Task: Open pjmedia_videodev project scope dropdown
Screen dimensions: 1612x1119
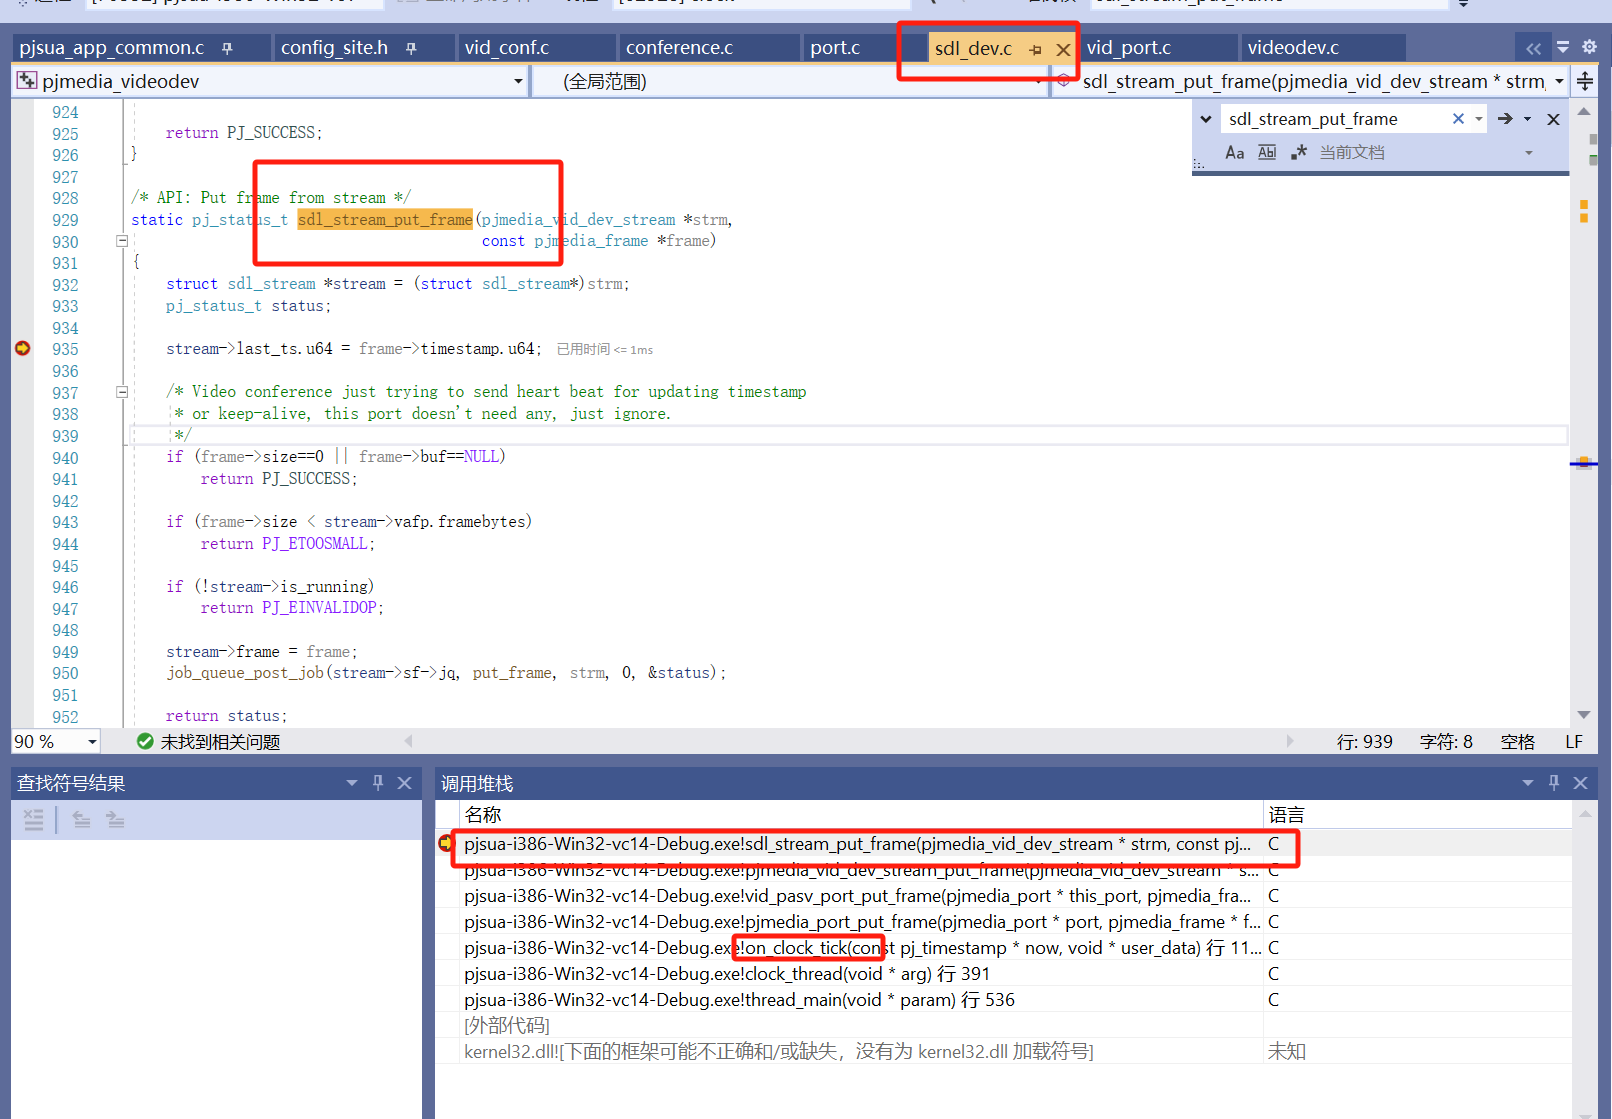Action: tap(518, 81)
